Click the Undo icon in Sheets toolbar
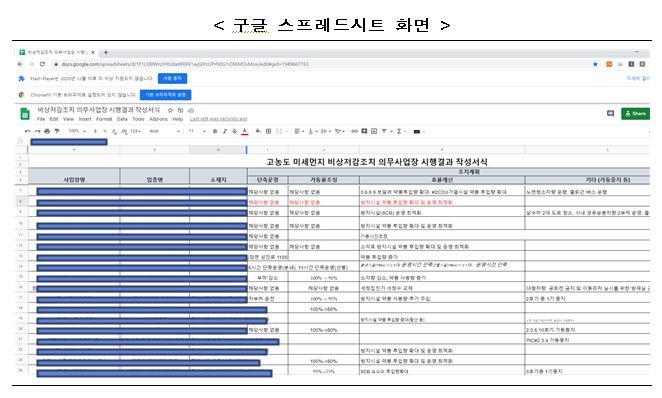662x398 pixels. (27, 131)
